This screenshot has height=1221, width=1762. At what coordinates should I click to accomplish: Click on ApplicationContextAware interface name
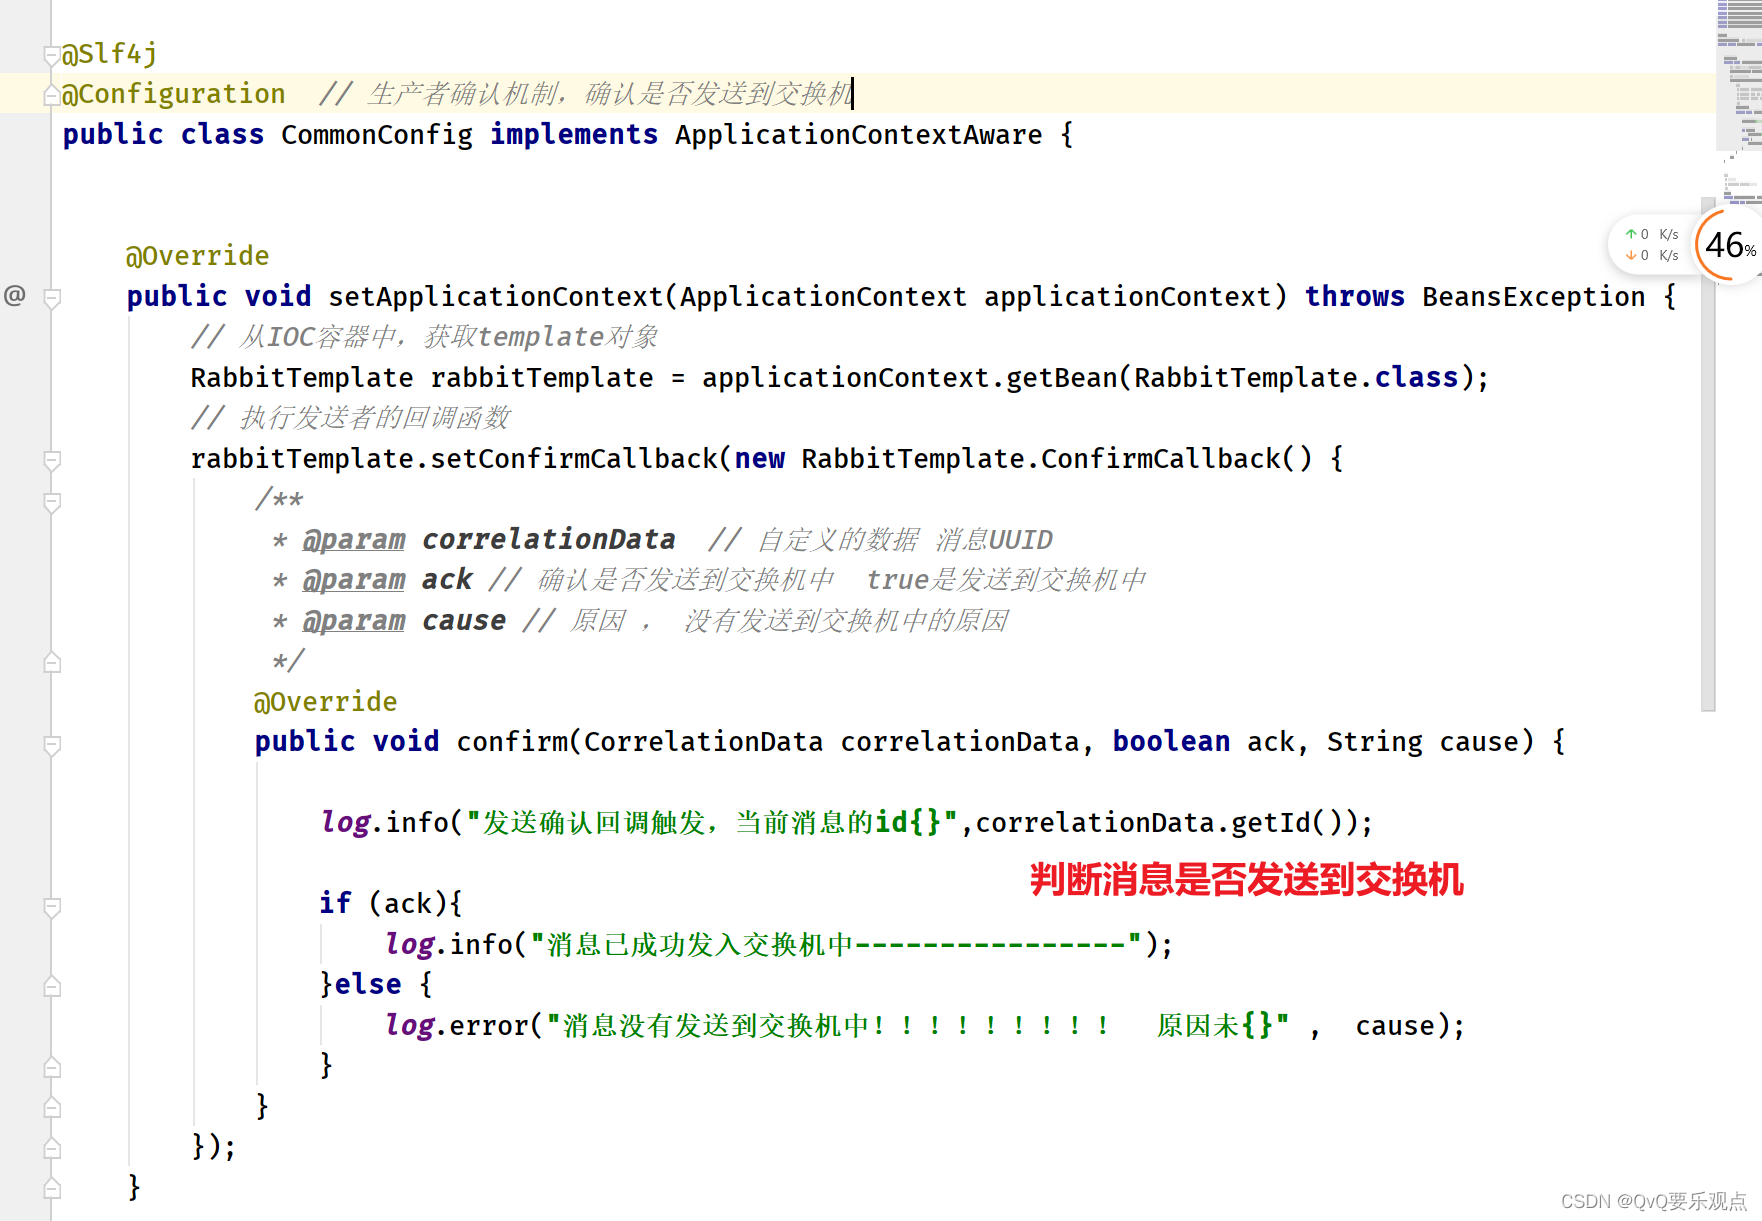click(x=858, y=135)
